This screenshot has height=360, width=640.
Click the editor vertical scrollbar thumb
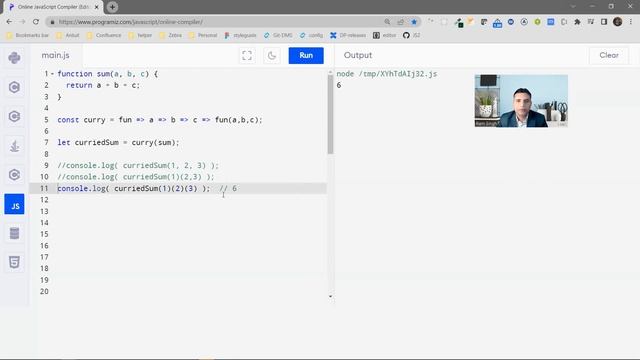pos(330,114)
